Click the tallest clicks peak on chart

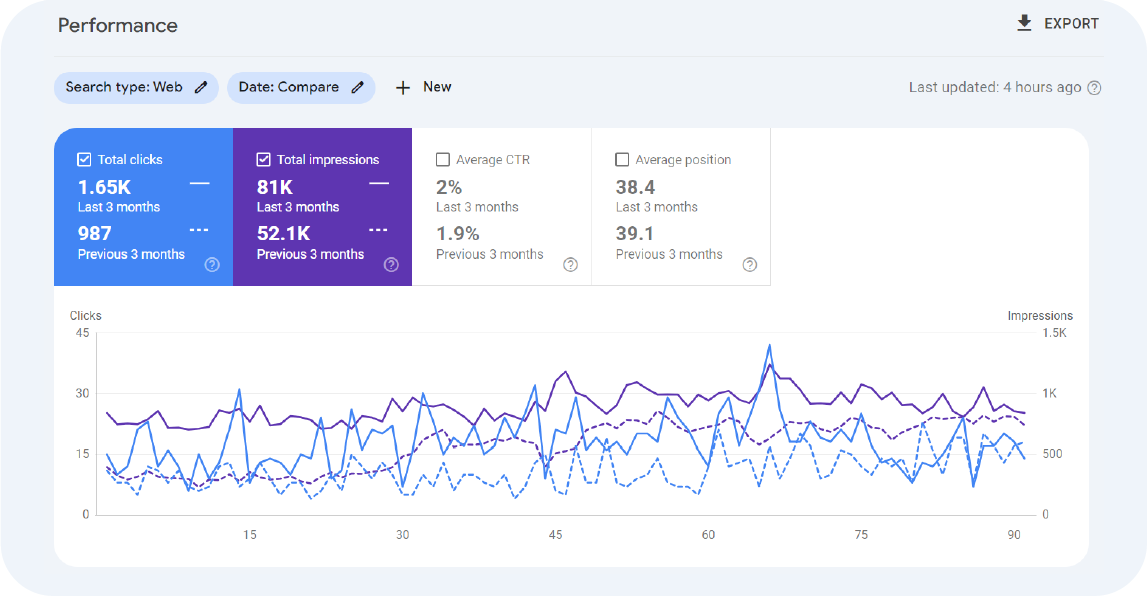pyautogui.click(x=769, y=346)
